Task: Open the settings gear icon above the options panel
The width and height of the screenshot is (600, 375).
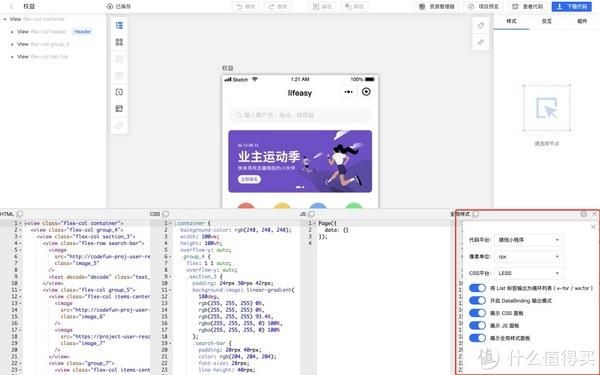Action: pos(584,214)
